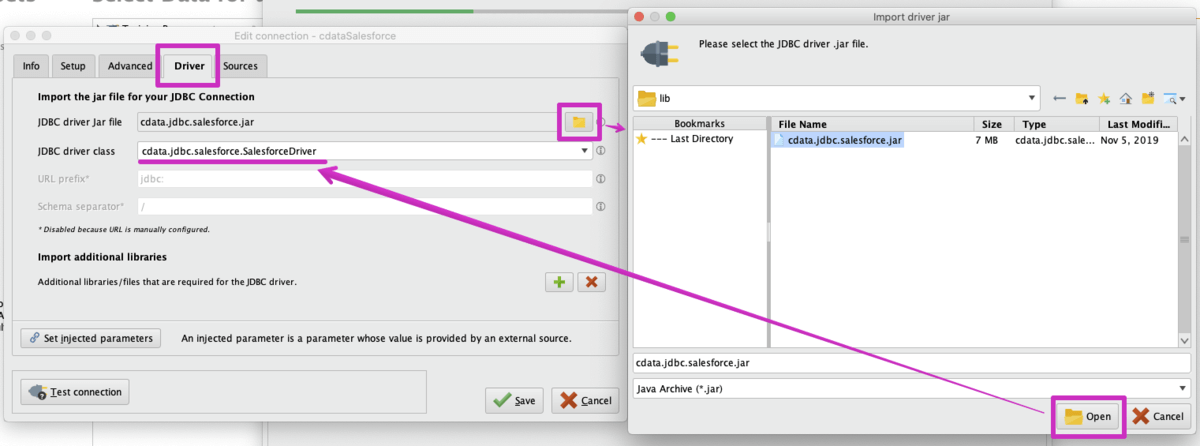Cancel the Import driver jar dialog
This screenshot has width=1200, height=446.
click(x=1158, y=416)
